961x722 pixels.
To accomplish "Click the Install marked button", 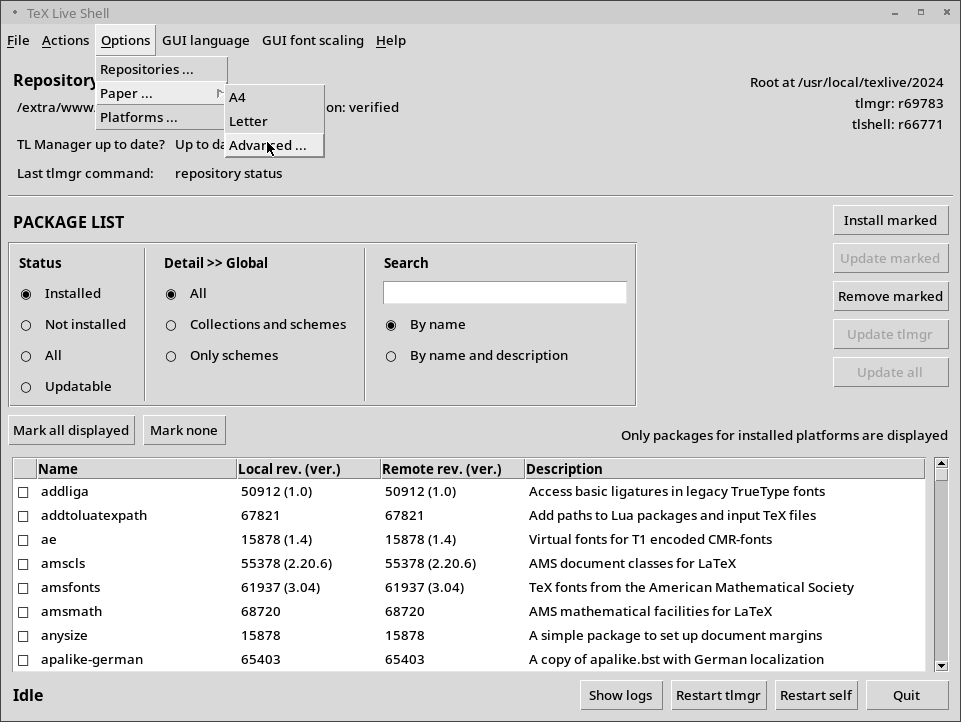I will pyautogui.click(x=889, y=220).
